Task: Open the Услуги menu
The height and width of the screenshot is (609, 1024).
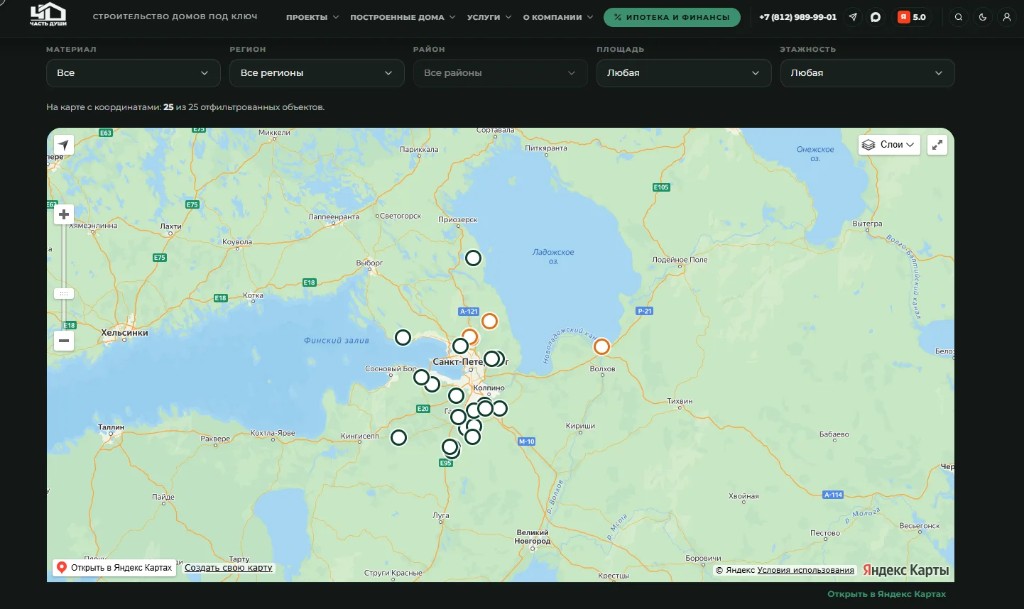Action: 488,17
